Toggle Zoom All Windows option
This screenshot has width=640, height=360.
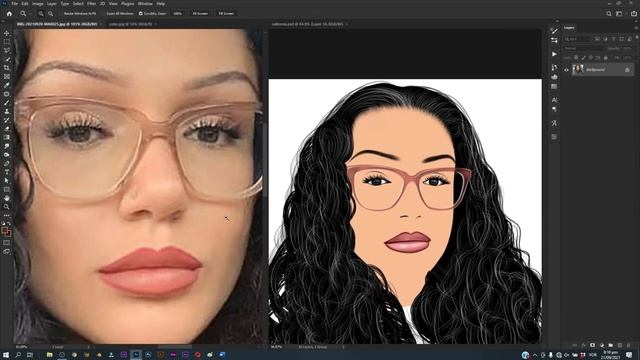pyautogui.click(x=120, y=13)
